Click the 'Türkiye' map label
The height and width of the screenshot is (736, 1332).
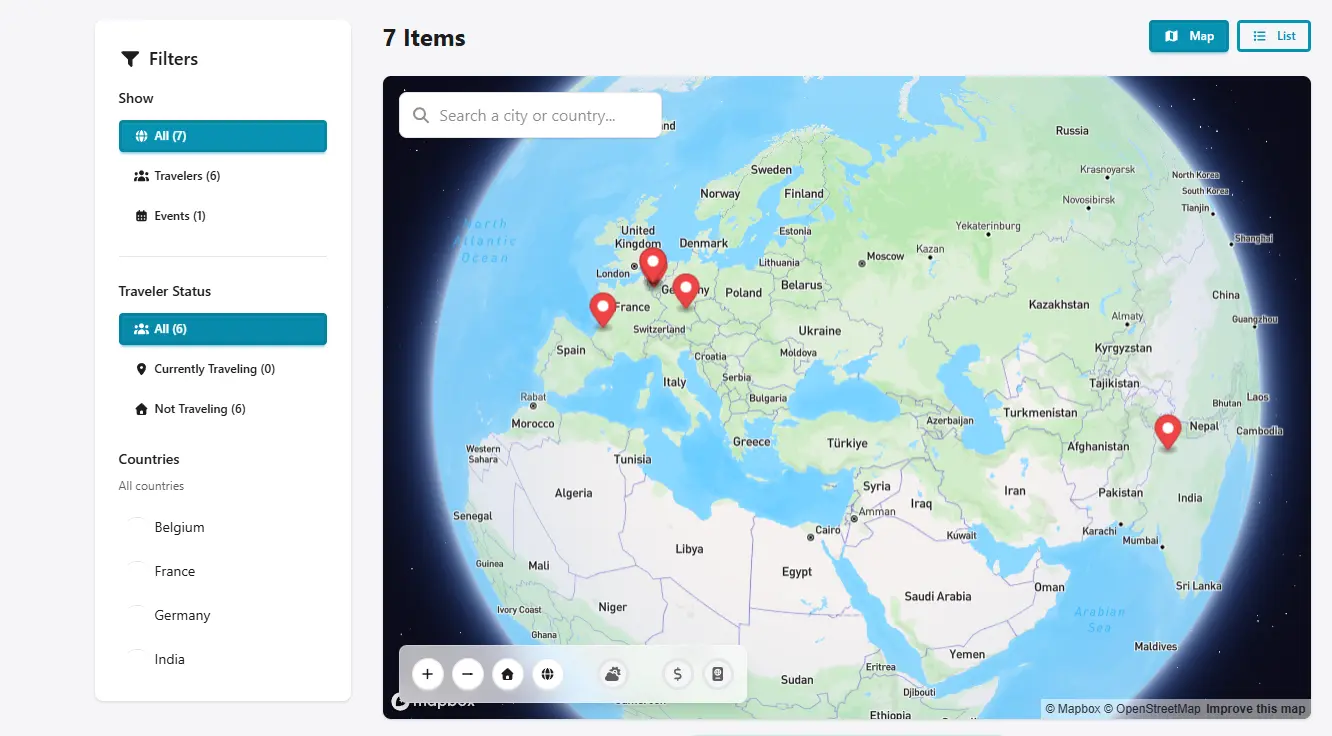[x=847, y=443]
